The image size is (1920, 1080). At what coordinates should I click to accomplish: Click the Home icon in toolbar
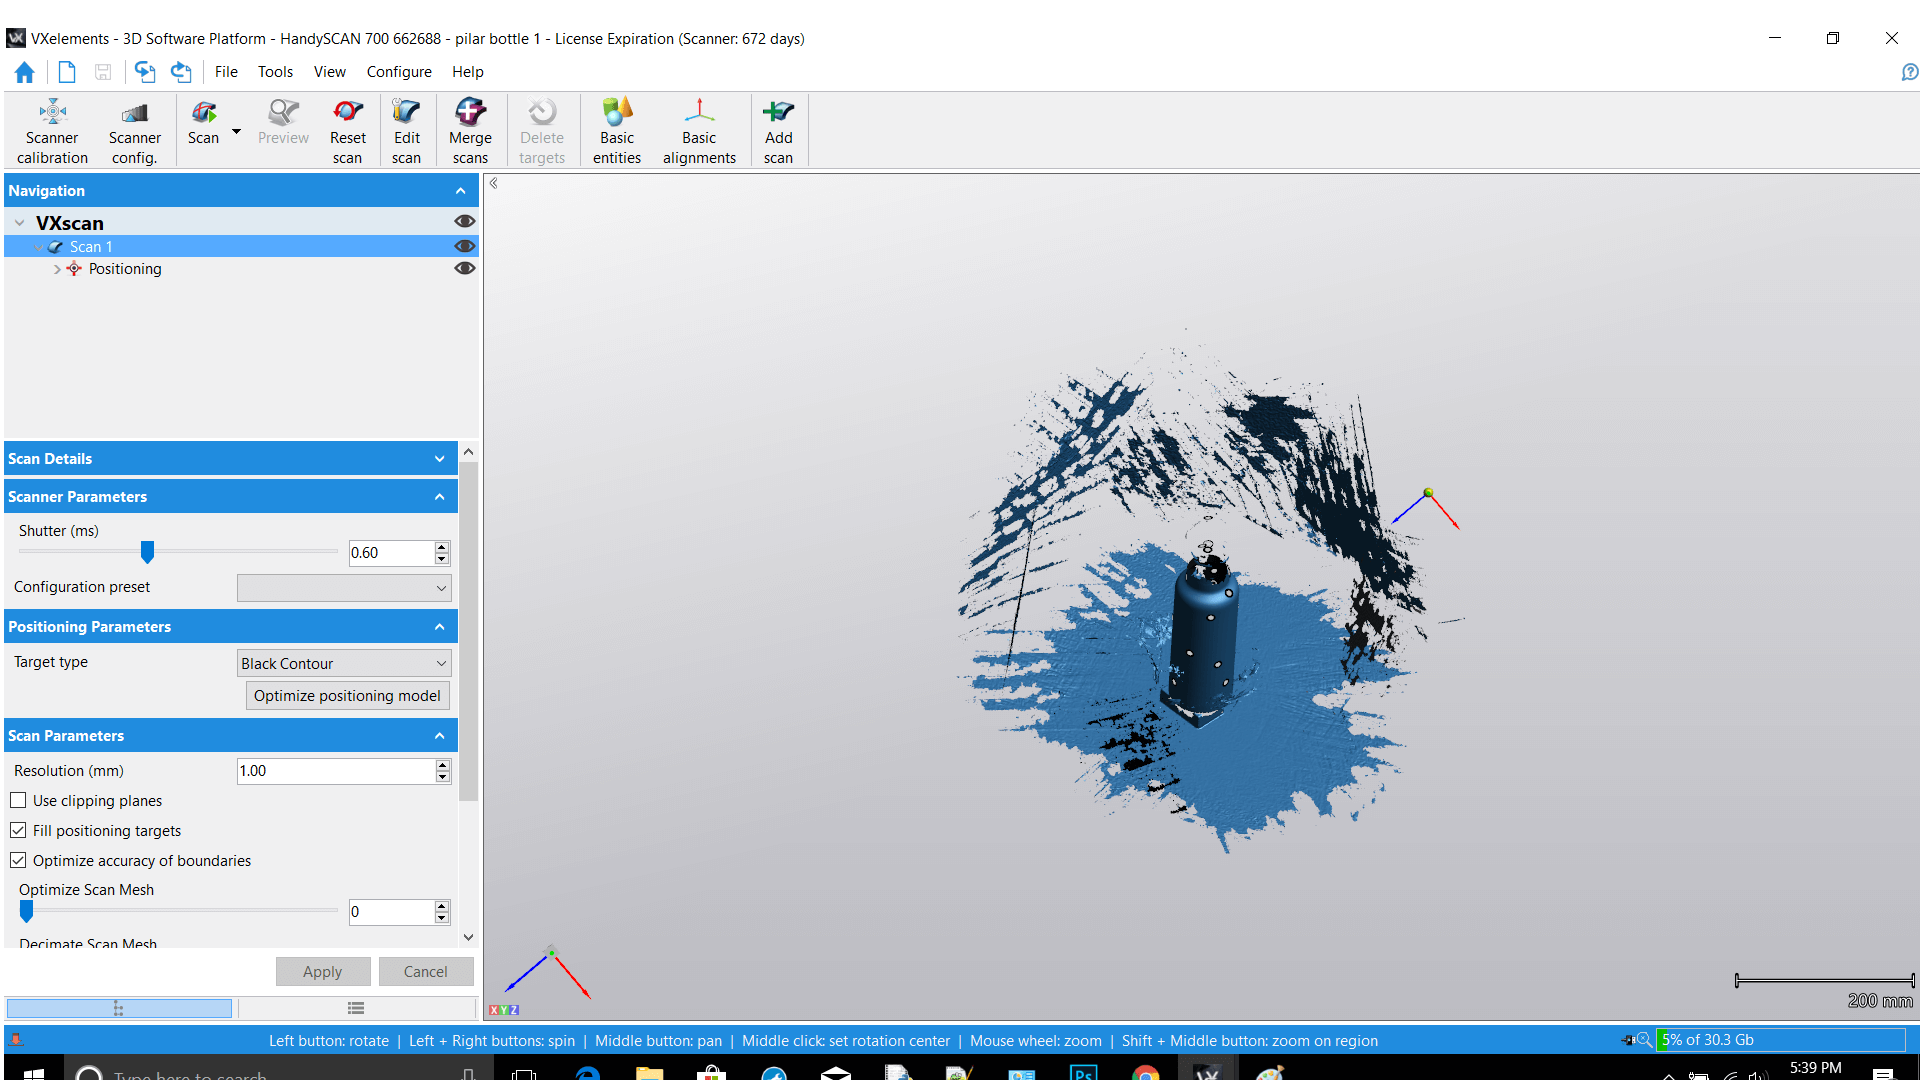[x=25, y=72]
